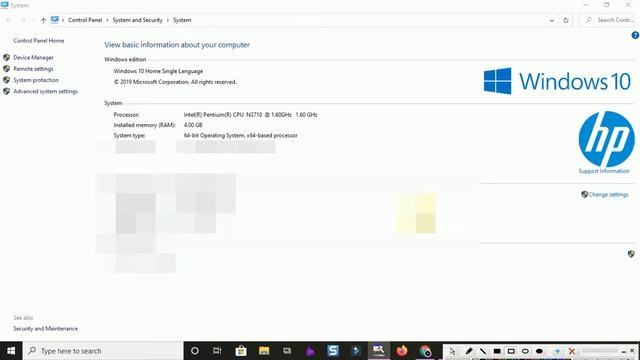Open File Explorer from taskbar

[x=264, y=351]
